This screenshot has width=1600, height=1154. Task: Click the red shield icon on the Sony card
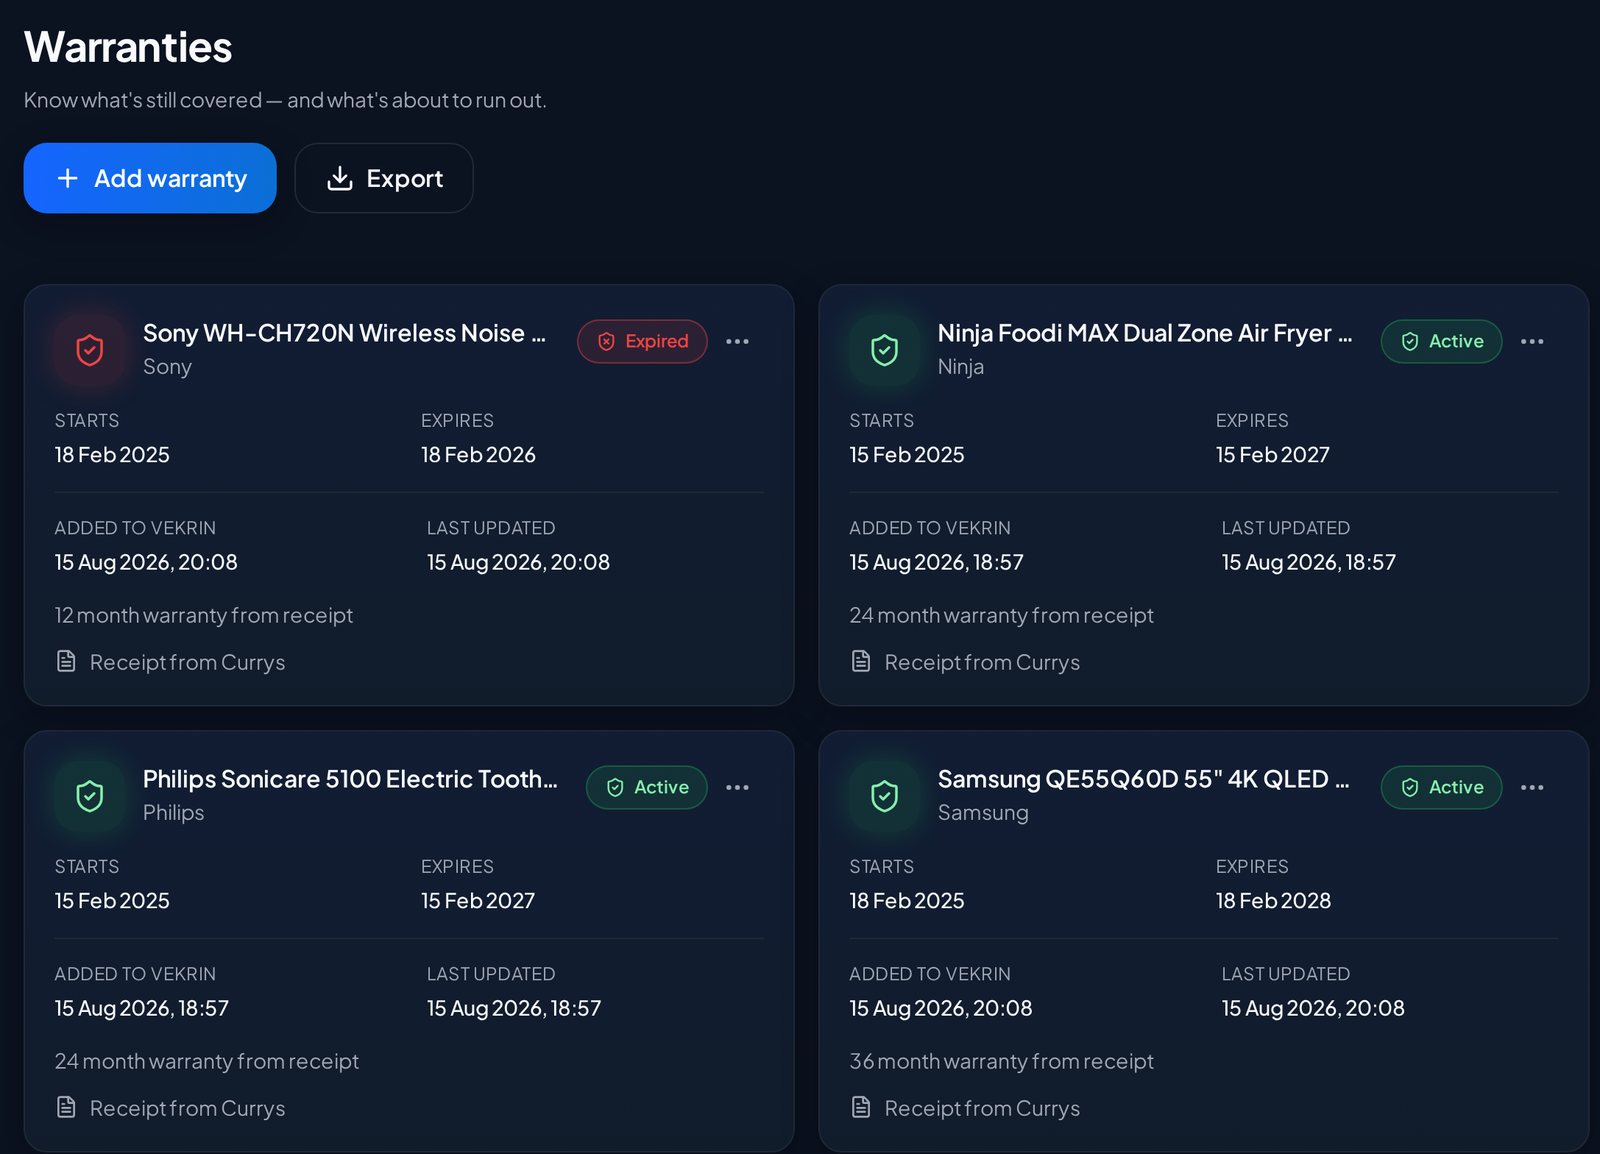tap(90, 350)
